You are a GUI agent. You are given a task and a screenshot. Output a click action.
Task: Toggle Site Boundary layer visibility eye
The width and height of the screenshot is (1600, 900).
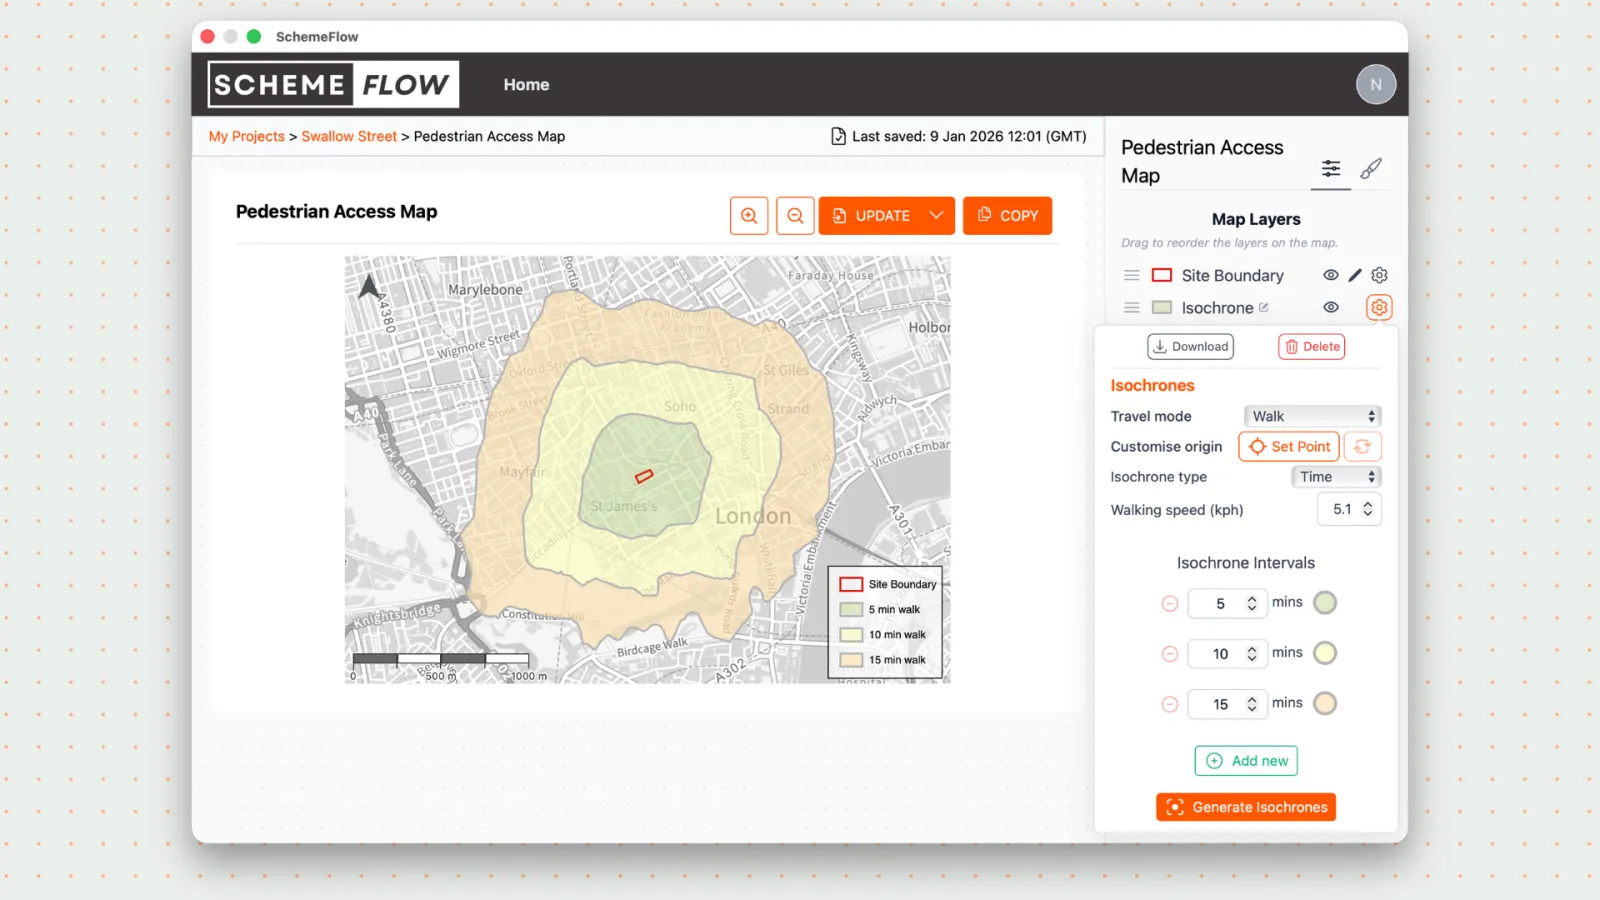tap(1331, 275)
